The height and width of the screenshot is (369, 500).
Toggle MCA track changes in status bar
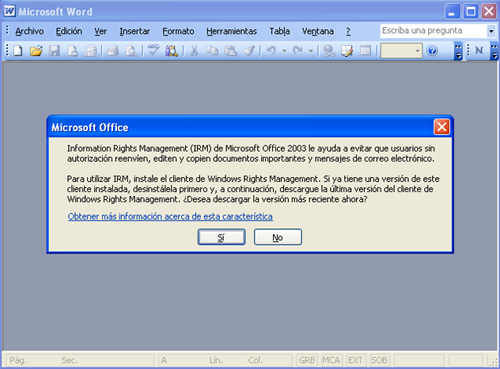click(x=331, y=360)
